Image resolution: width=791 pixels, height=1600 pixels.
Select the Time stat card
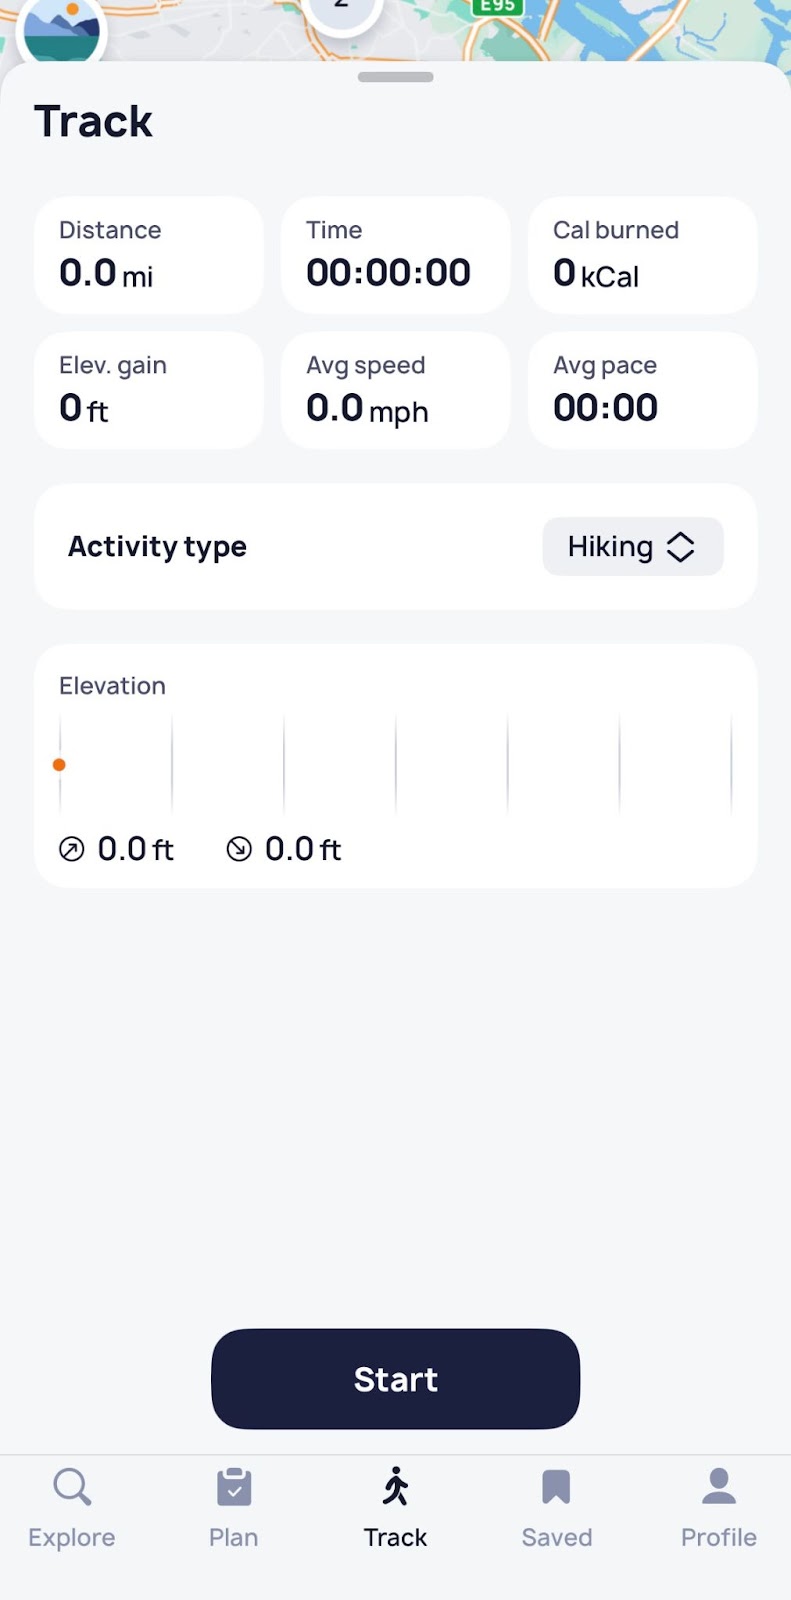point(396,255)
